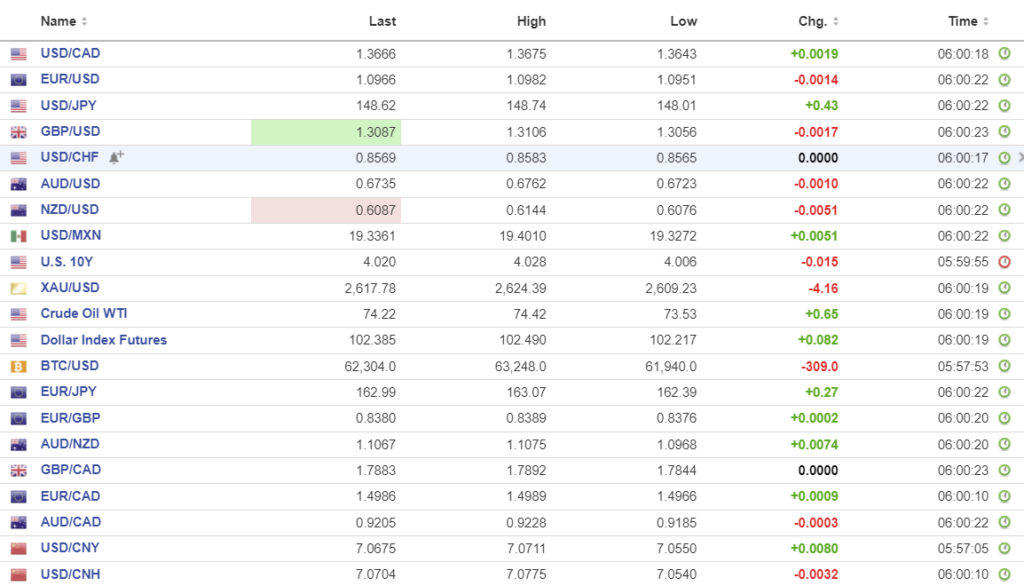The height and width of the screenshot is (586, 1024).
Task: Sort by the Time column arrows
Action: [x=986, y=21]
